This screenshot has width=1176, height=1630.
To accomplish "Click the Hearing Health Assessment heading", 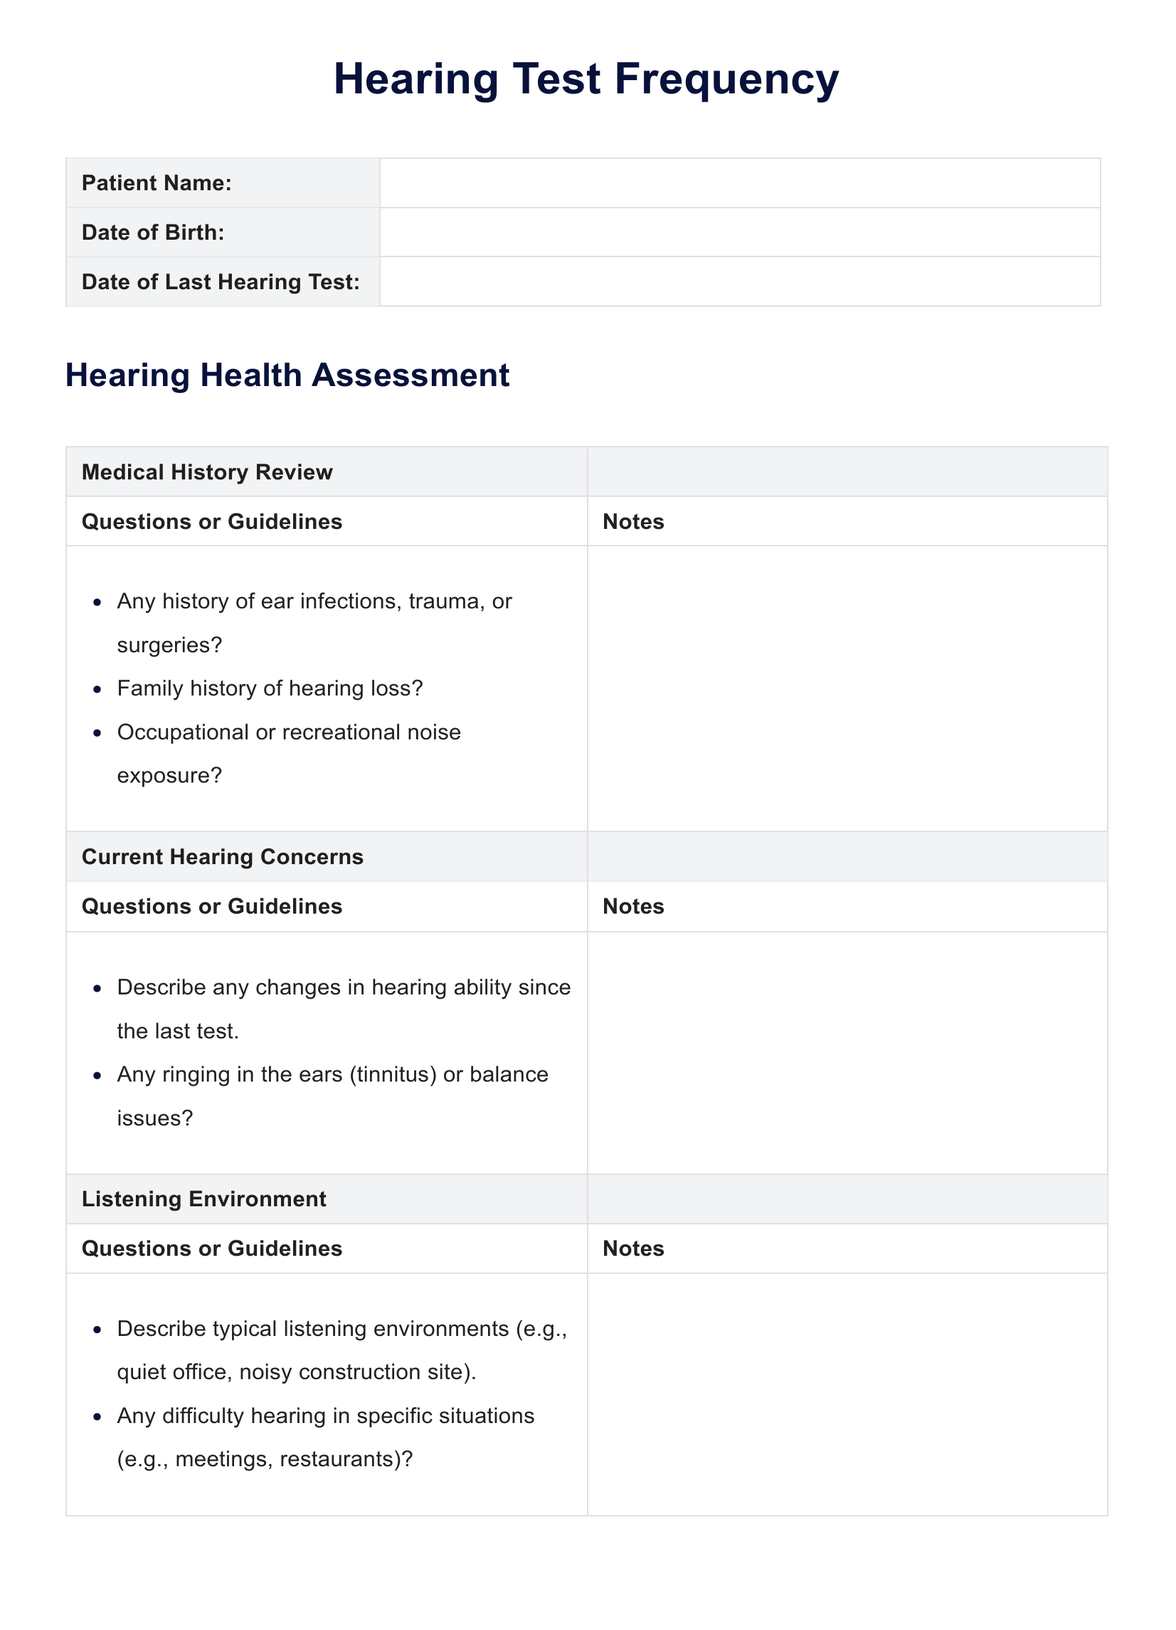I will point(287,375).
